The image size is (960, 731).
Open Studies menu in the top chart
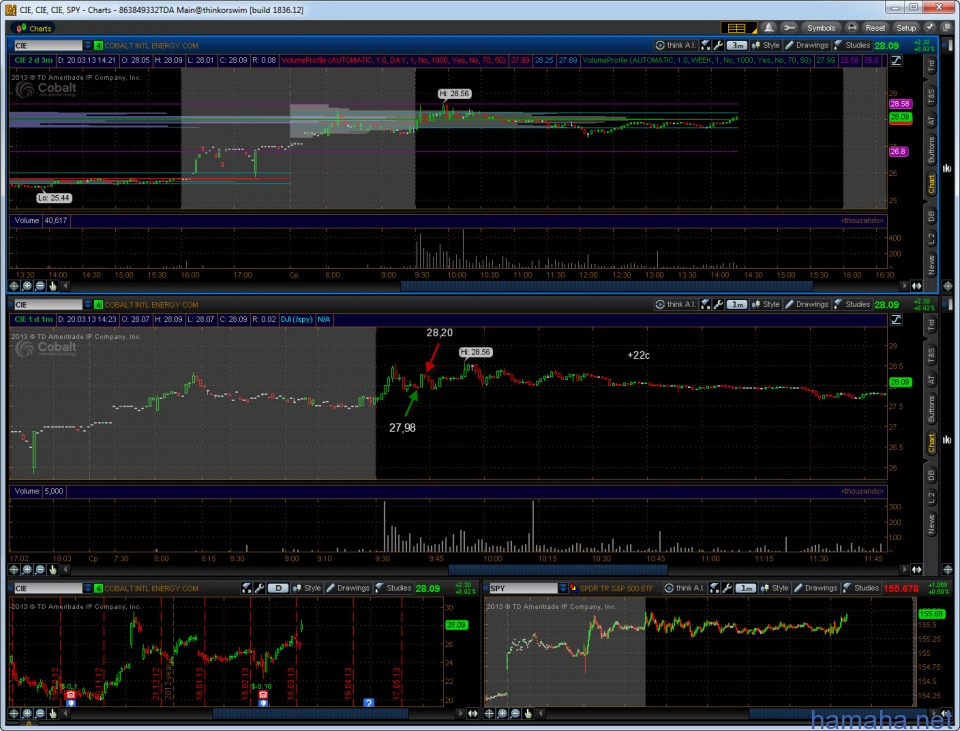click(852, 45)
